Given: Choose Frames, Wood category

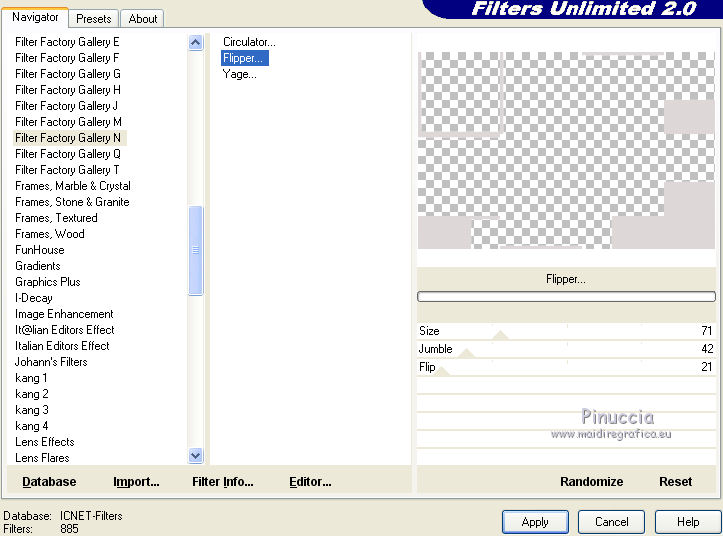Looking at the screenshot, I should pyautogui.click(x=50, y=234).
